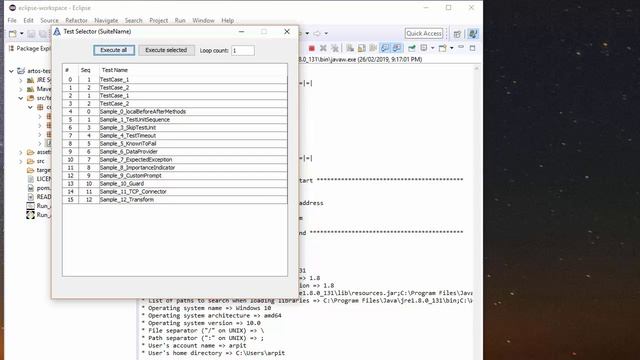The width and height of the screenshot is (640, 360).
Task: Select Sample_1_TestUnitSequence row
Action: pos(175,120)
